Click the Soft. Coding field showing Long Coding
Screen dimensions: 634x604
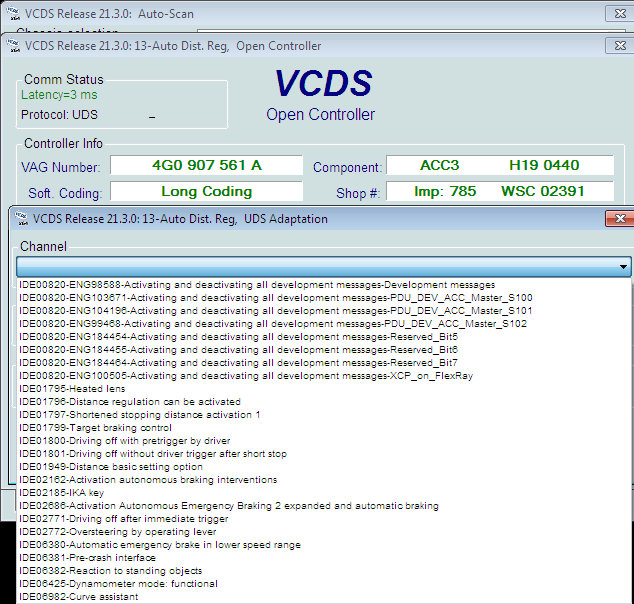point(207,191)
